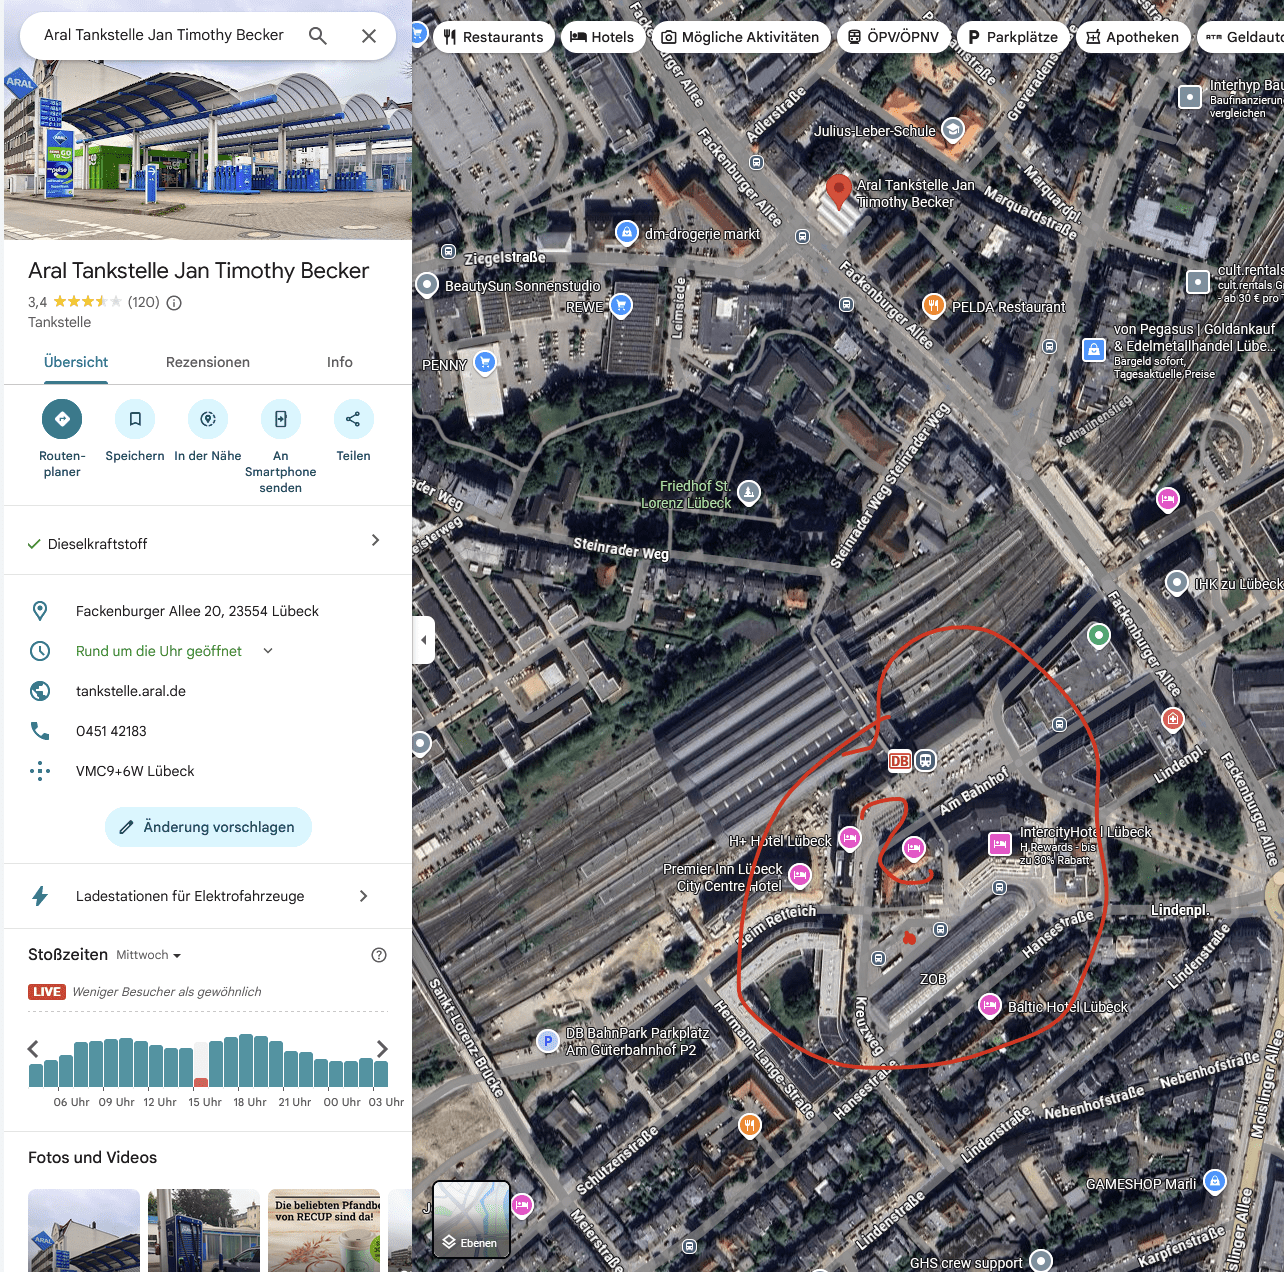
Task: Focus the search field with Aral Tankstelle text
Action: pyautogui.click(x=164, y=35)
